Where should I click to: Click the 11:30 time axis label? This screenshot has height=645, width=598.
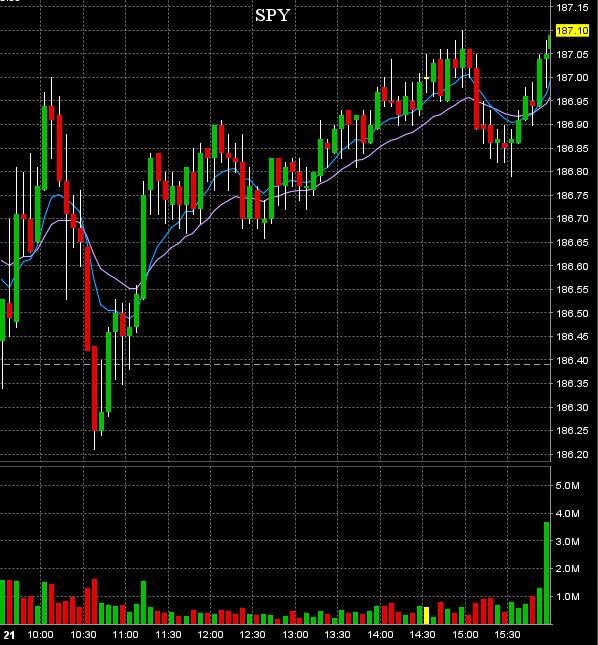[168, 635]
